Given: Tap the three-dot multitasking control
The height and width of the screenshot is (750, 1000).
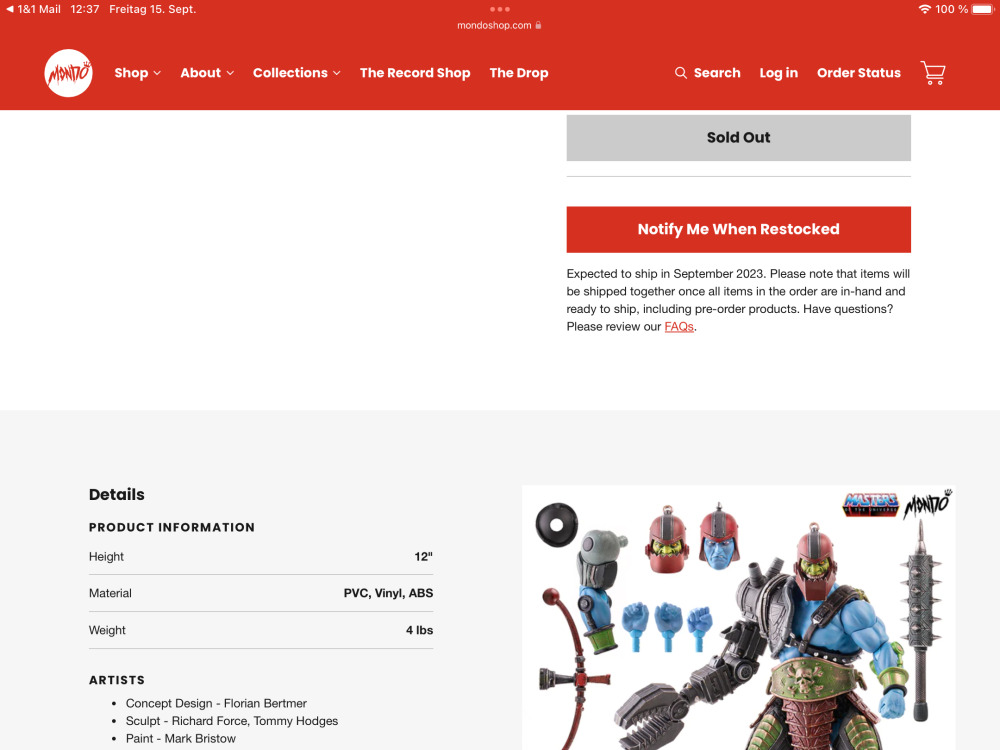Looking at the screenshot, I should [x=499, y=9].
